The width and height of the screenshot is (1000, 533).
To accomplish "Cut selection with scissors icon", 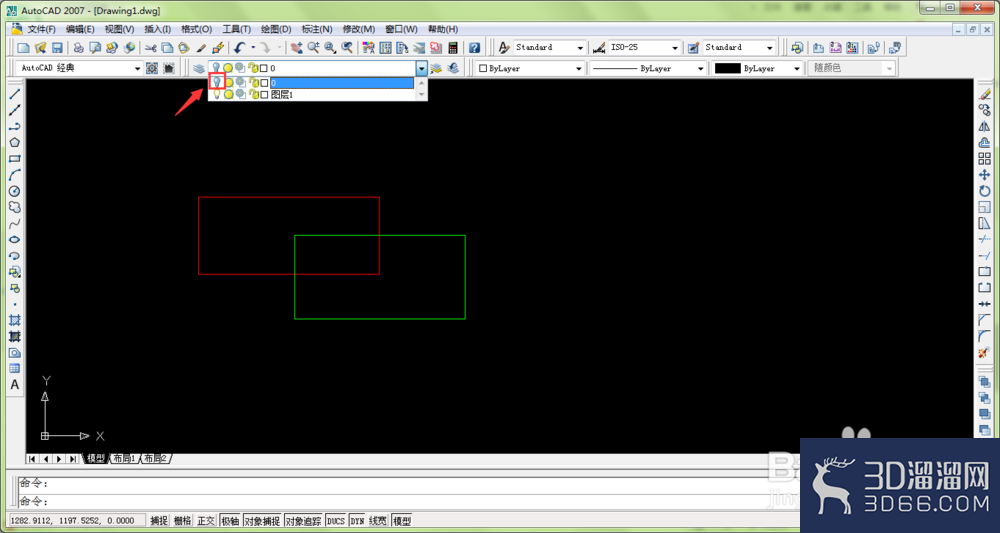I will pos(151,48).
